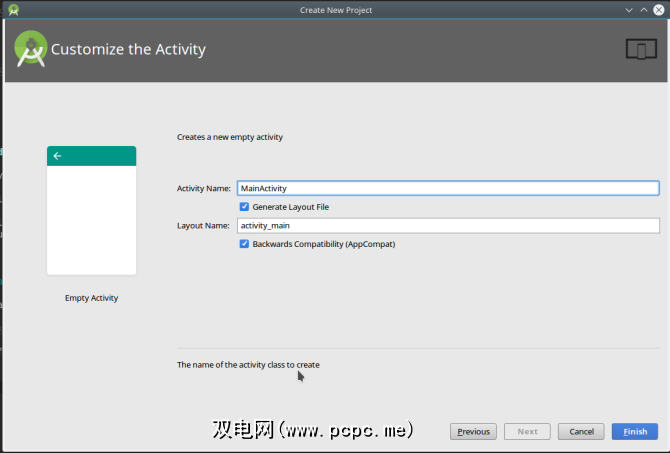The width and height of the screenshot is (670, 453).
Task: Click "Creates a new empty activity" text
Action: pyautogui.click(x=230, y=137)
